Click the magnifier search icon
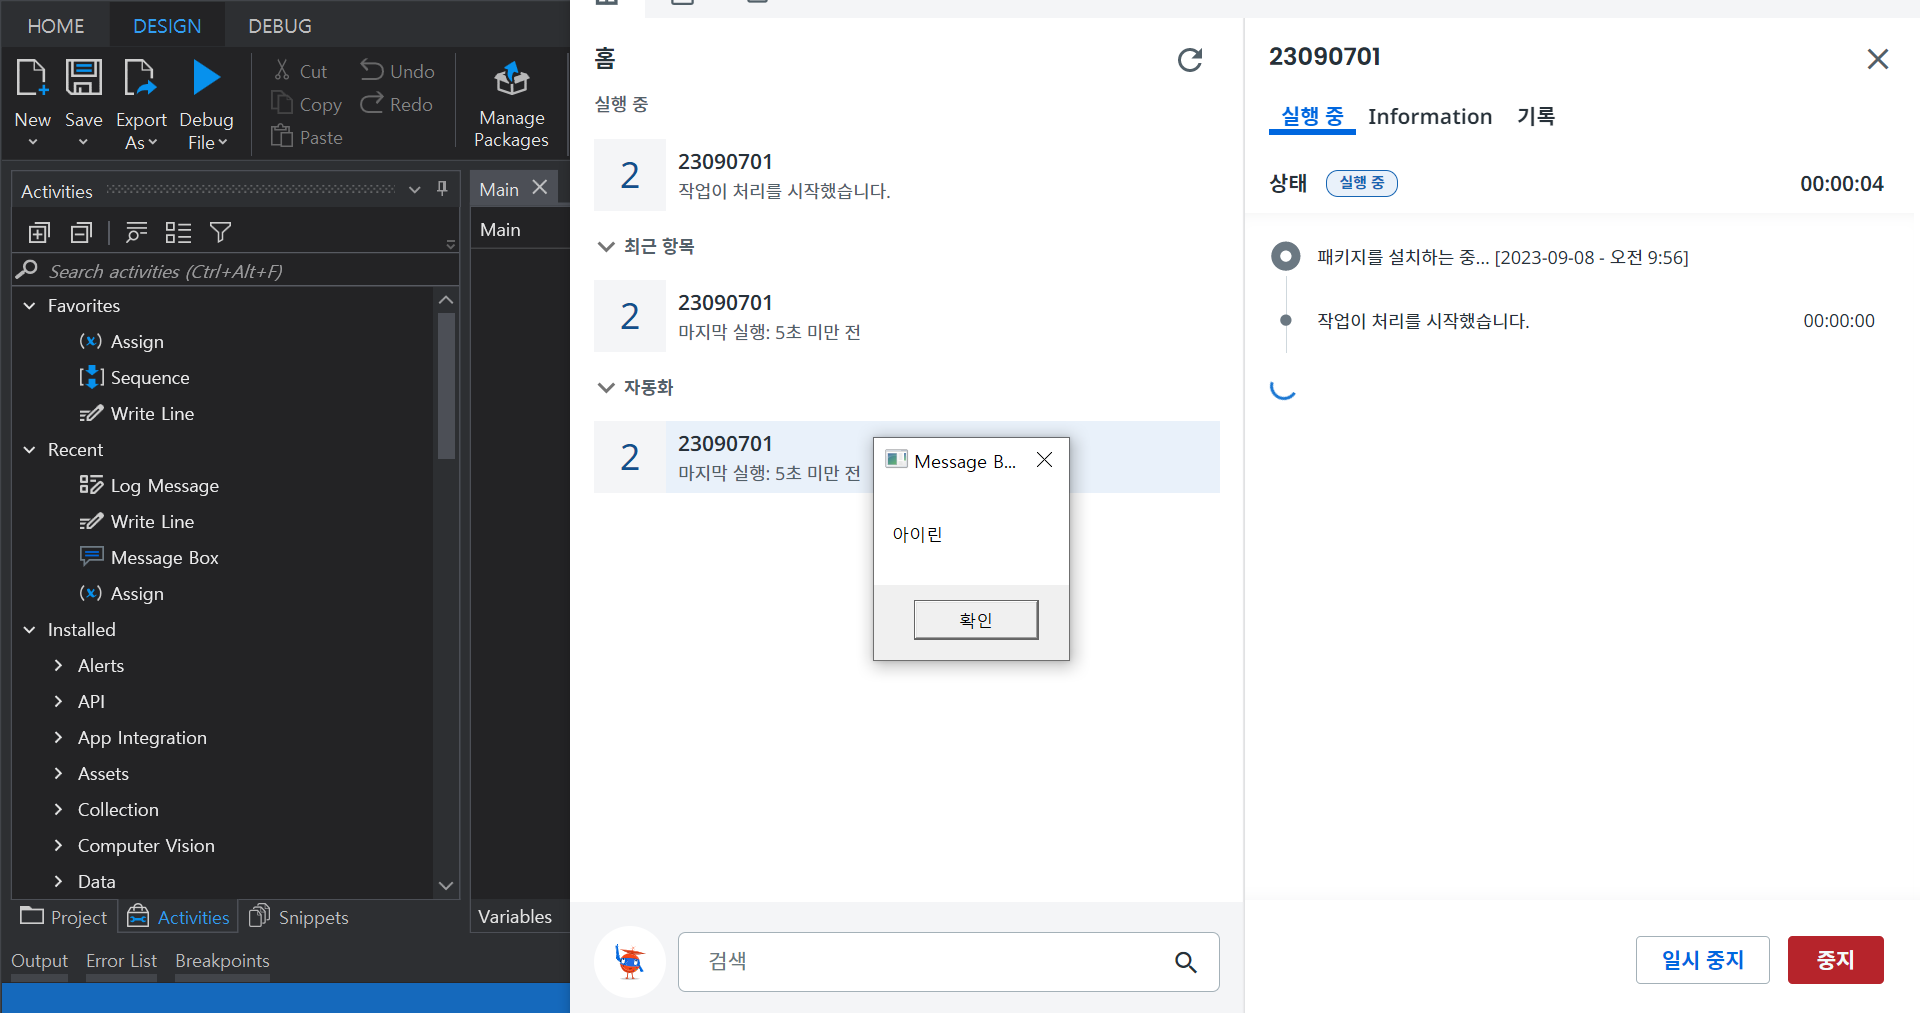 (x=1186, y=962)
